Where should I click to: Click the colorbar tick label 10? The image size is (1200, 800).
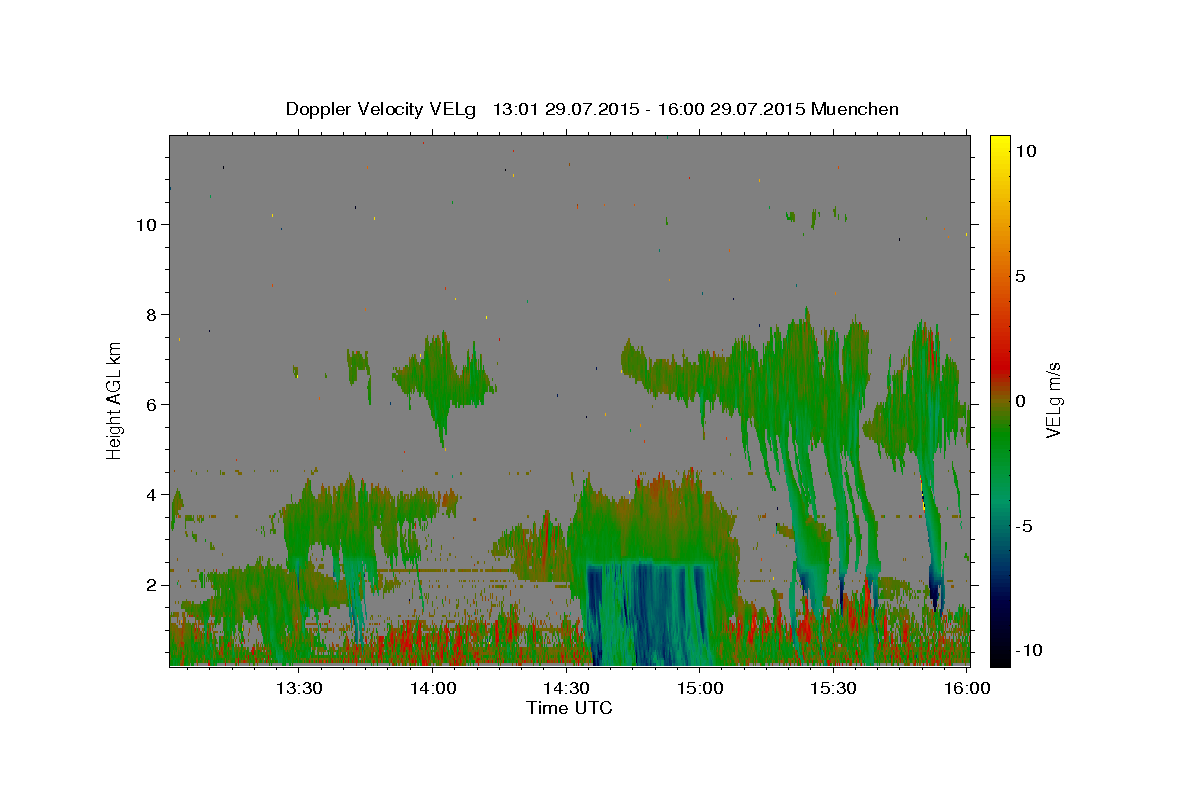[x=1025, y=151]
